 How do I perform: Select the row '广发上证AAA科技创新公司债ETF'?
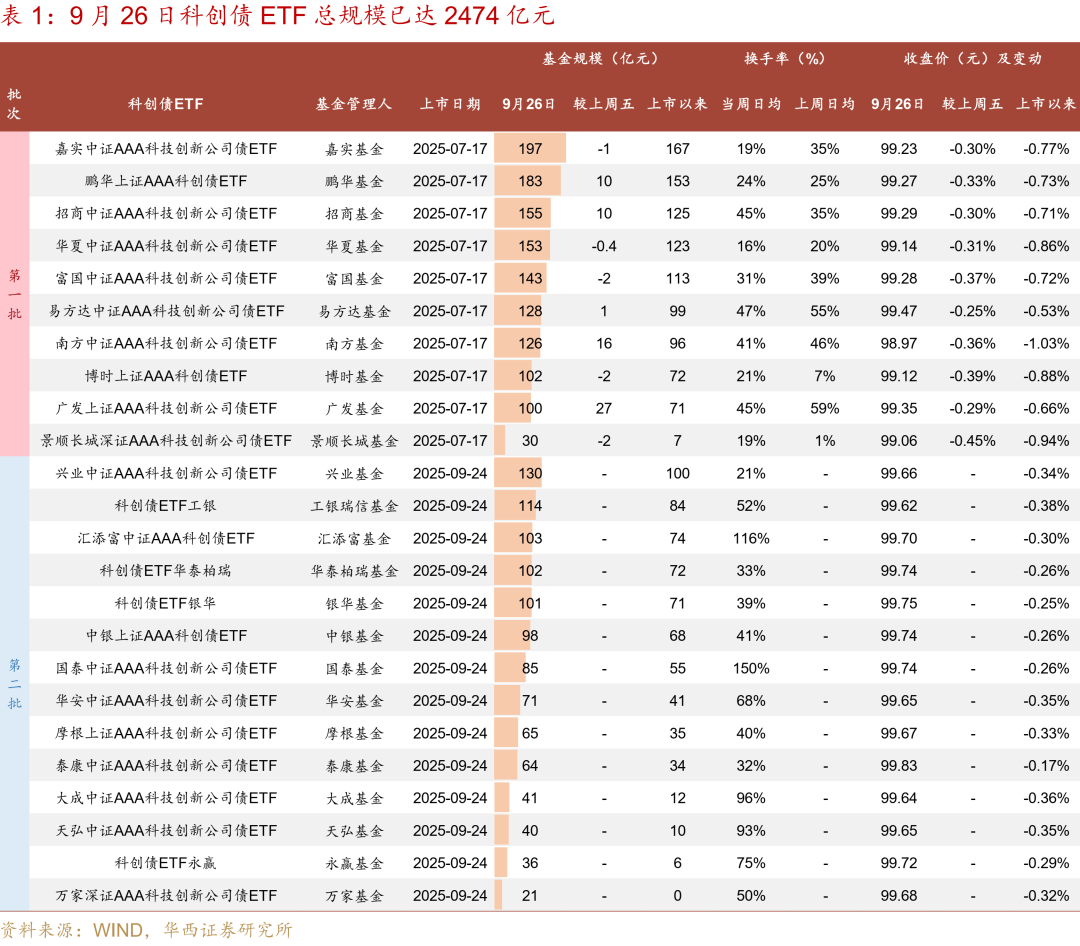pos(554,408)
